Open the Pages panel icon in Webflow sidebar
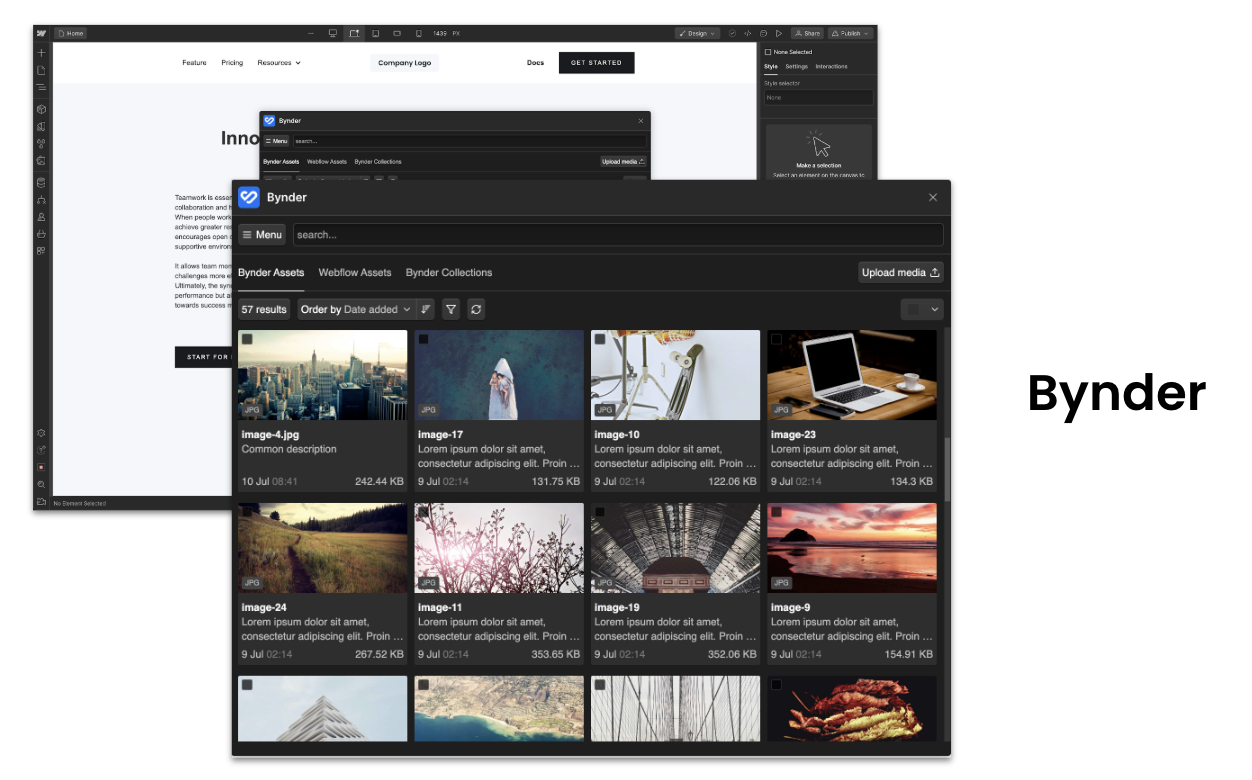The height and width of the screenshot is (780, 1252). pos(41,70)
